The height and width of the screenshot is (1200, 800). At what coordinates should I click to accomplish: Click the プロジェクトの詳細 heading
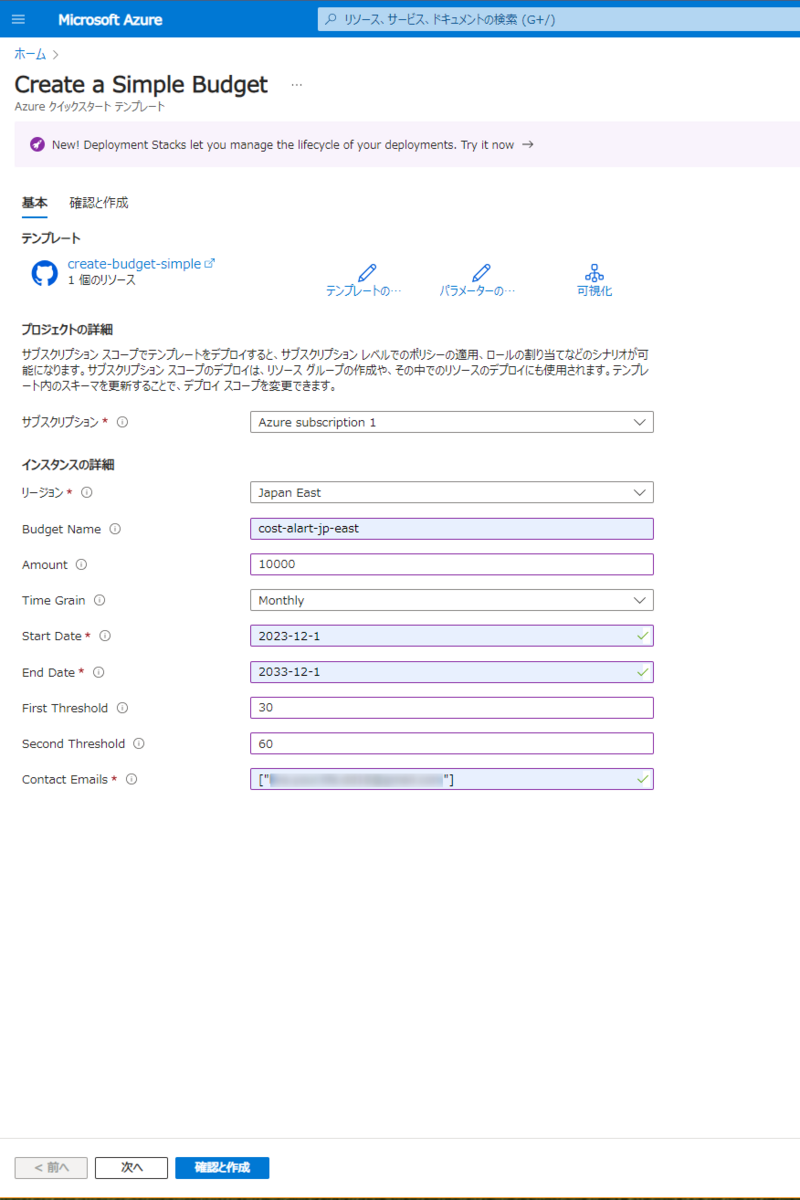[x=68, y=331]
